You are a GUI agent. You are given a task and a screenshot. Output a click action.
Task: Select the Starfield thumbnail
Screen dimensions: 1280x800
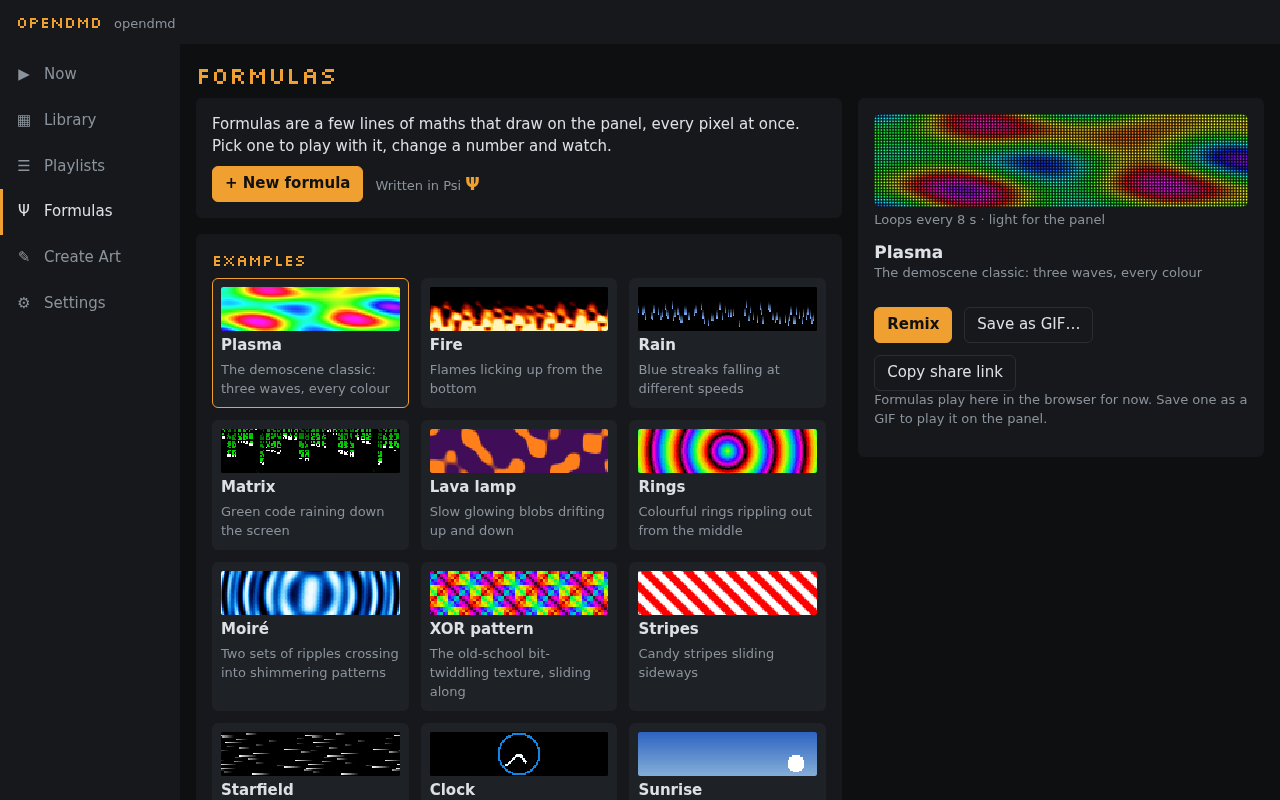point(310,754)
